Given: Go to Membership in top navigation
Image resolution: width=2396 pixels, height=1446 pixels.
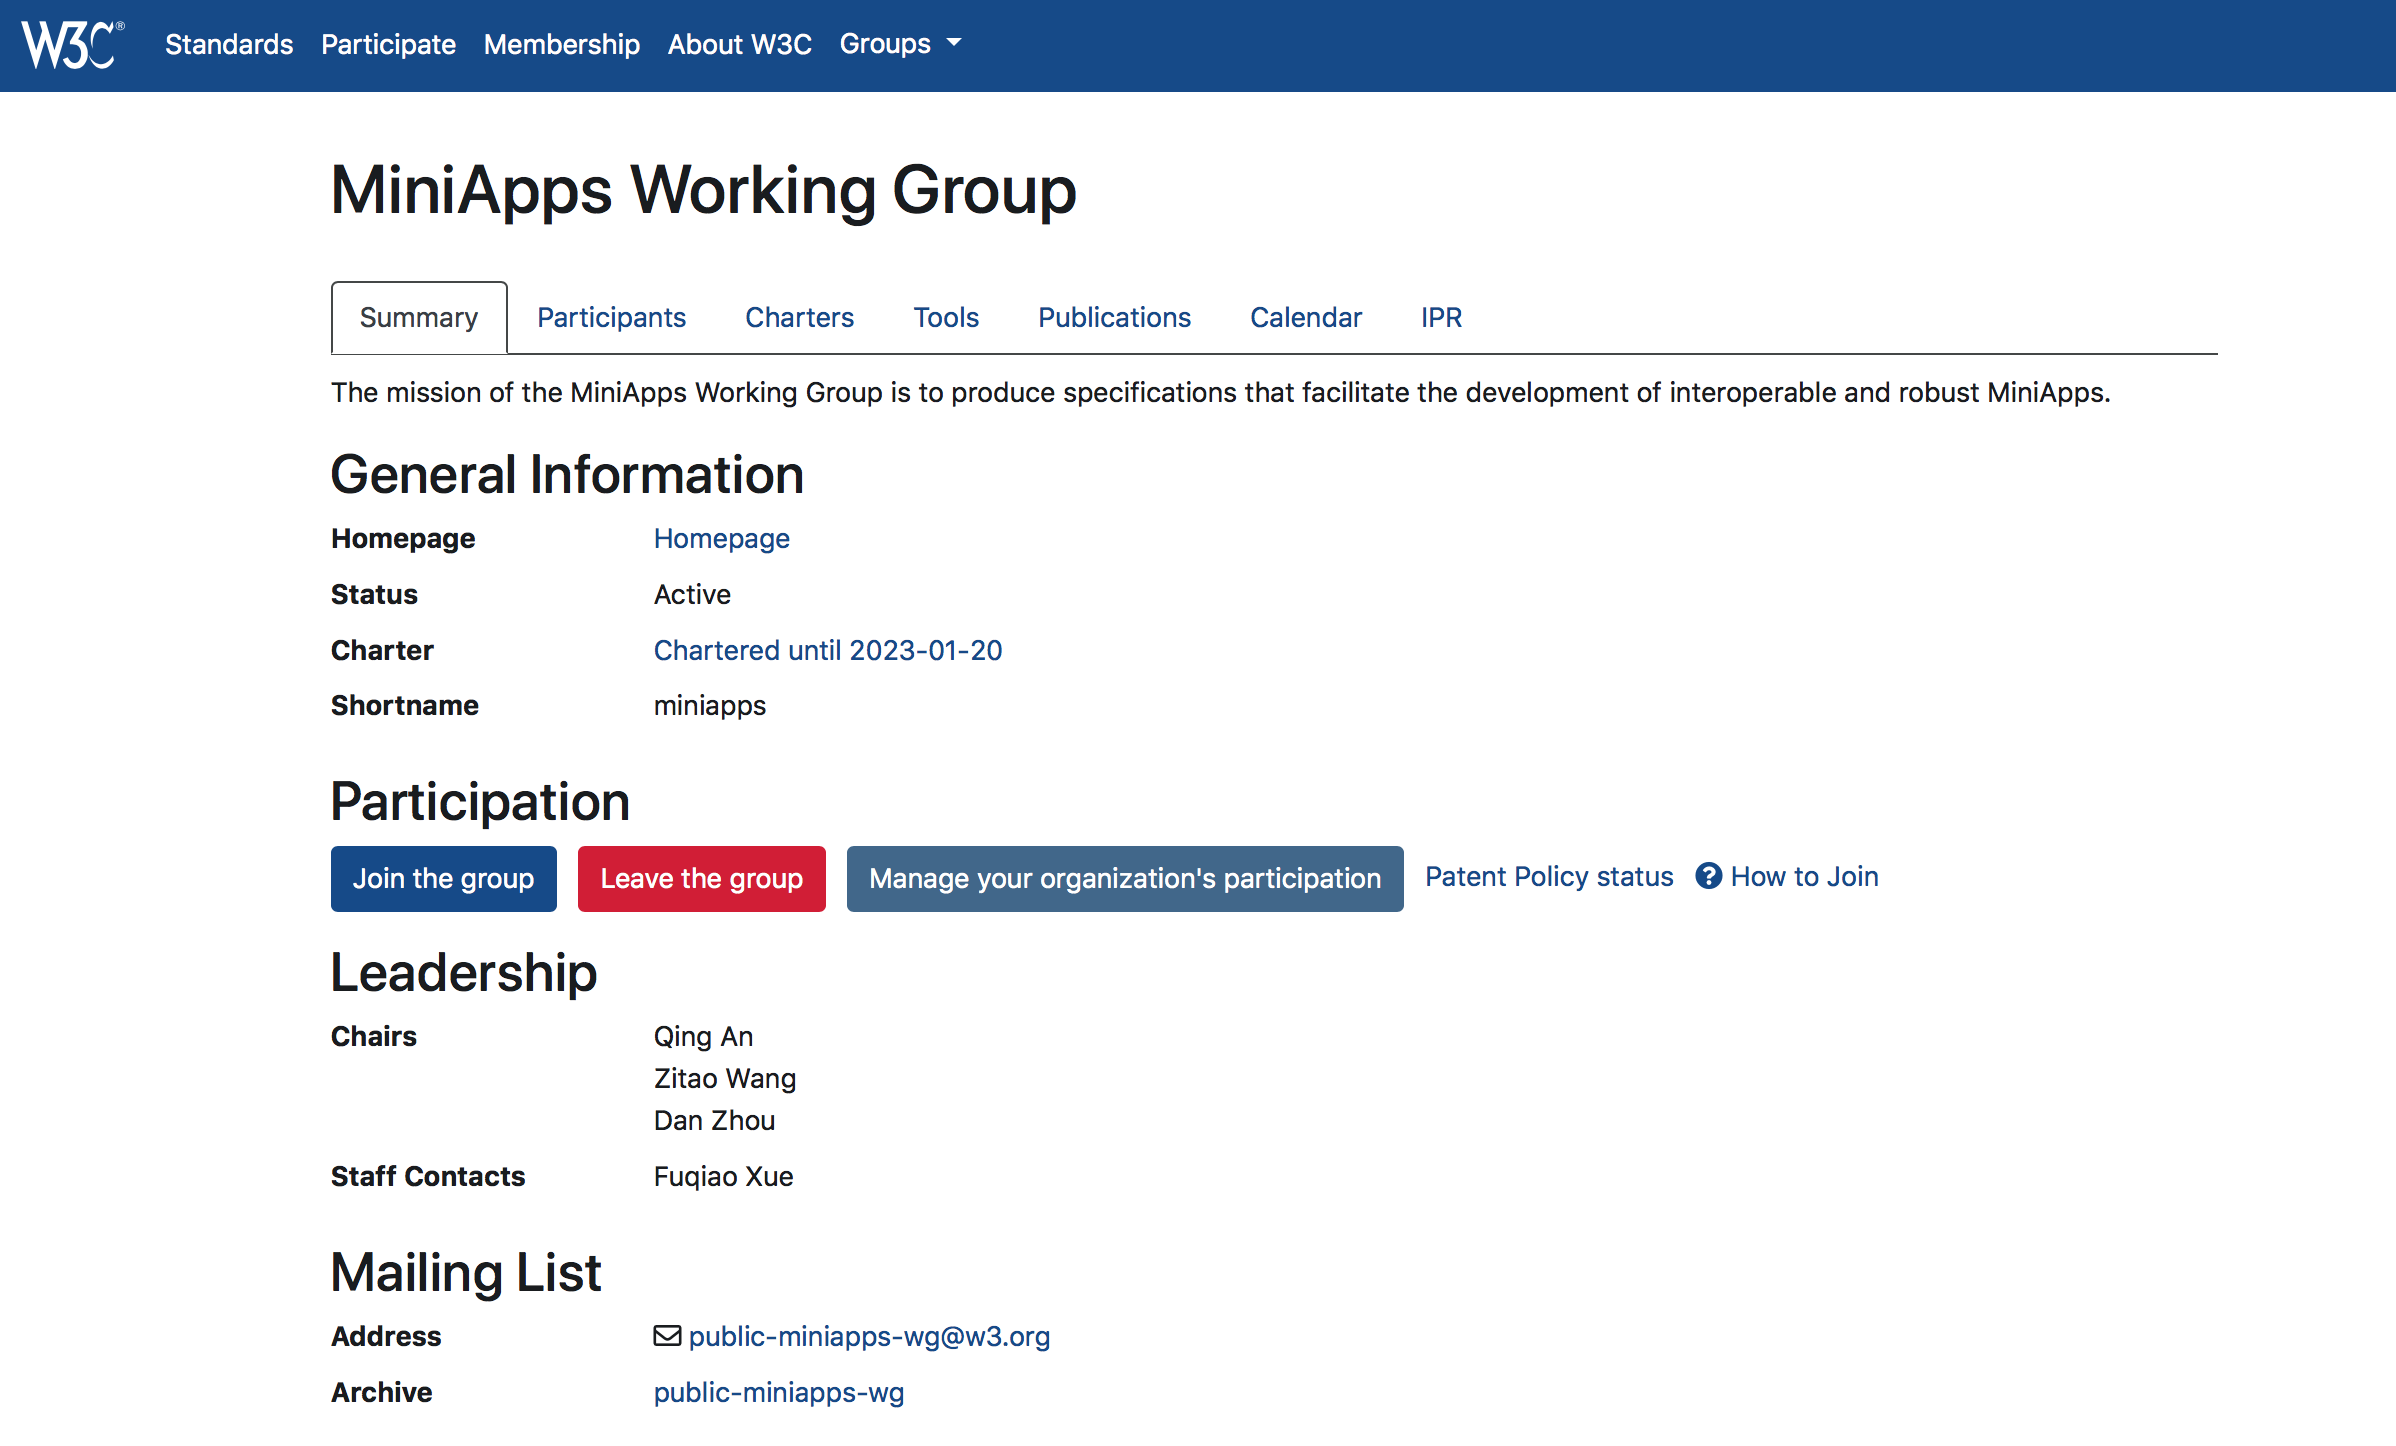Looking at the screenshot, I should [x=561, y=44].
